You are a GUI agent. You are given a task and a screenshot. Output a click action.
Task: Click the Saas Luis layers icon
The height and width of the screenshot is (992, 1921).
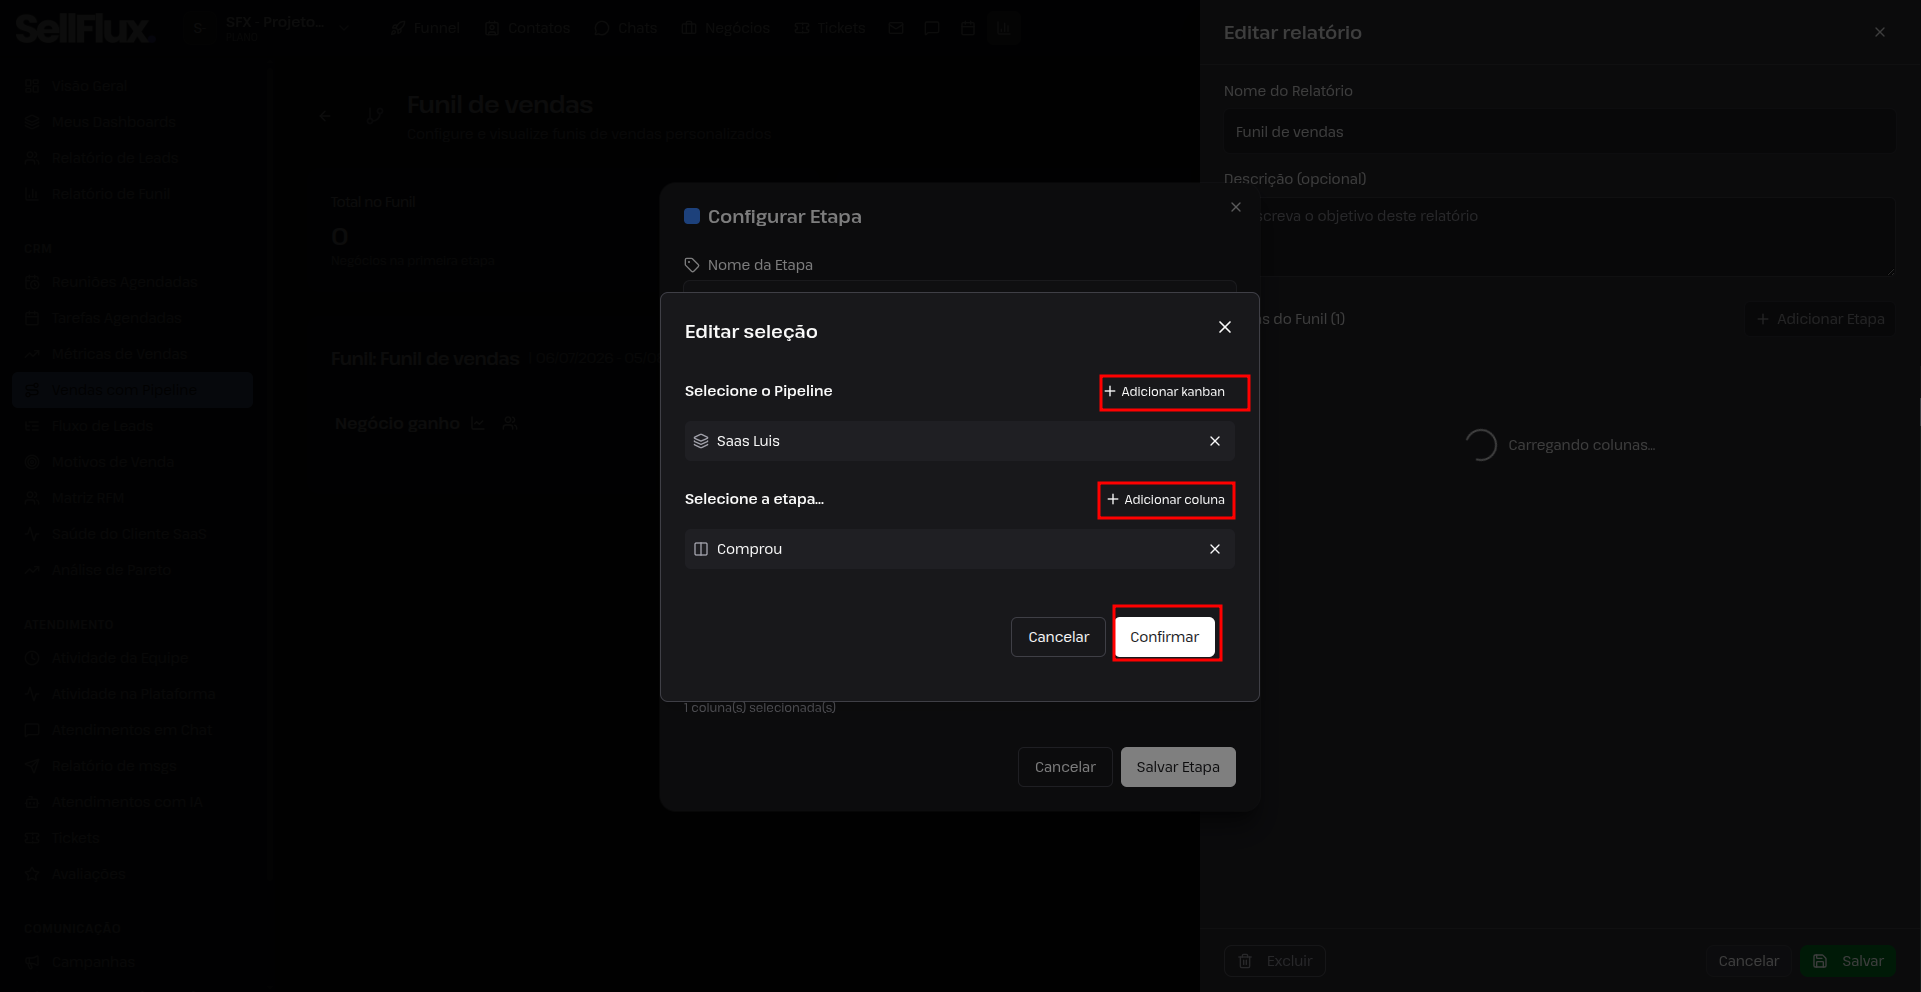point(701,441)
